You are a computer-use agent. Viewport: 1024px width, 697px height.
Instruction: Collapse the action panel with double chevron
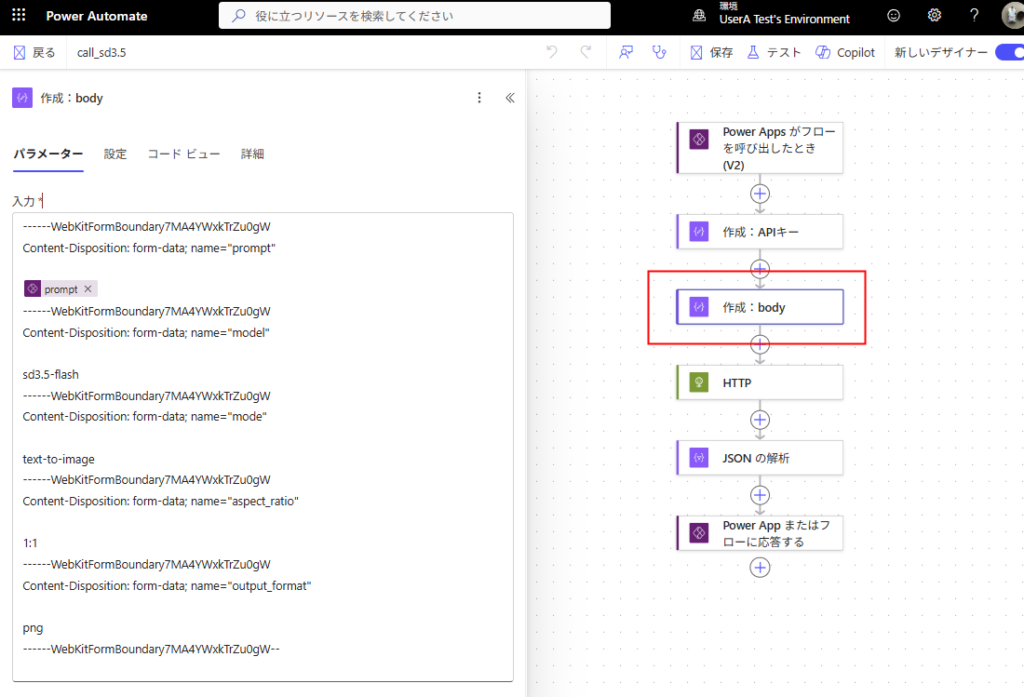coord(509,98)
